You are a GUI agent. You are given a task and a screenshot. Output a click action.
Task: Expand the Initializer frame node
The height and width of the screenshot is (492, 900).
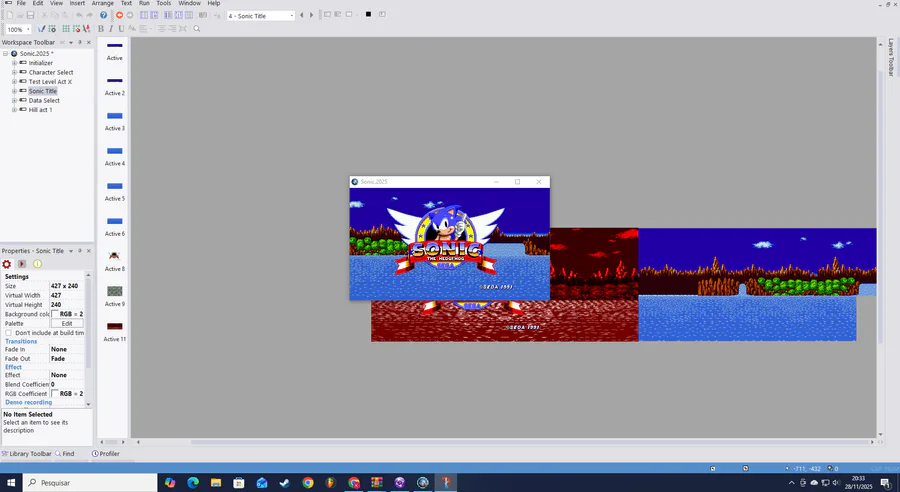[x=14, y=63]
